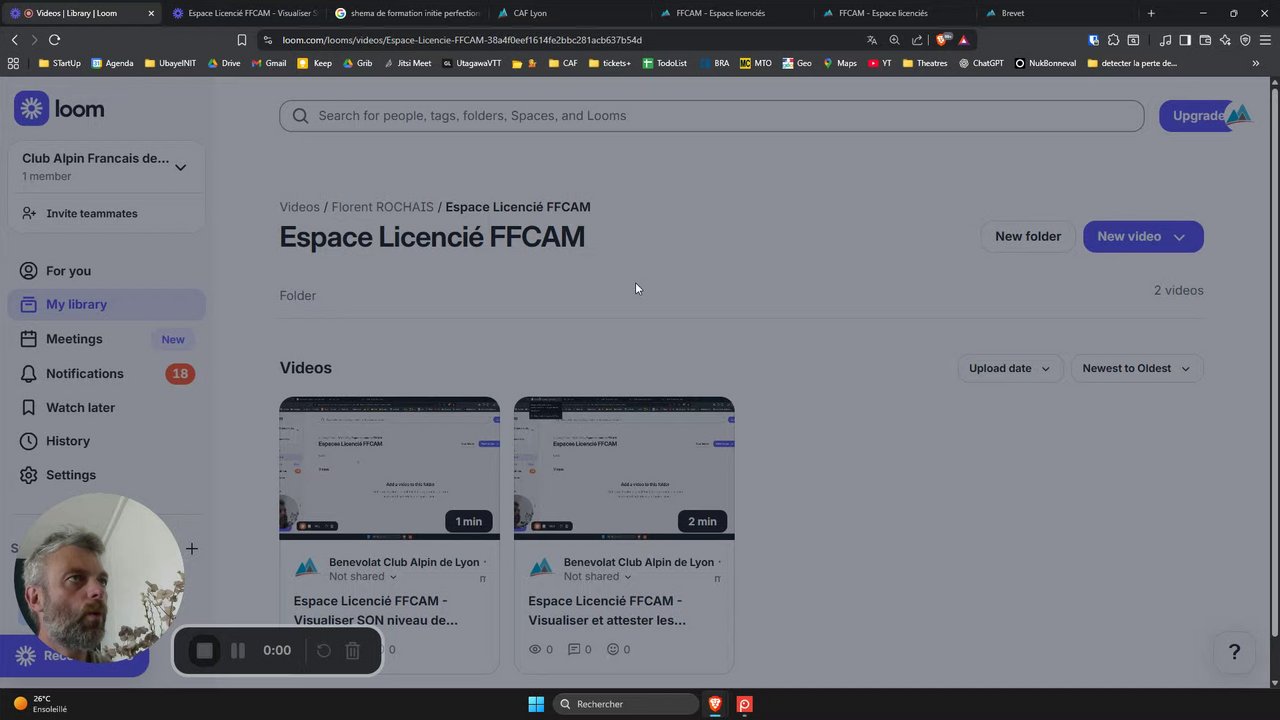Pause the Loom recording
This screenshot has height=720, width=1280.
238,651
